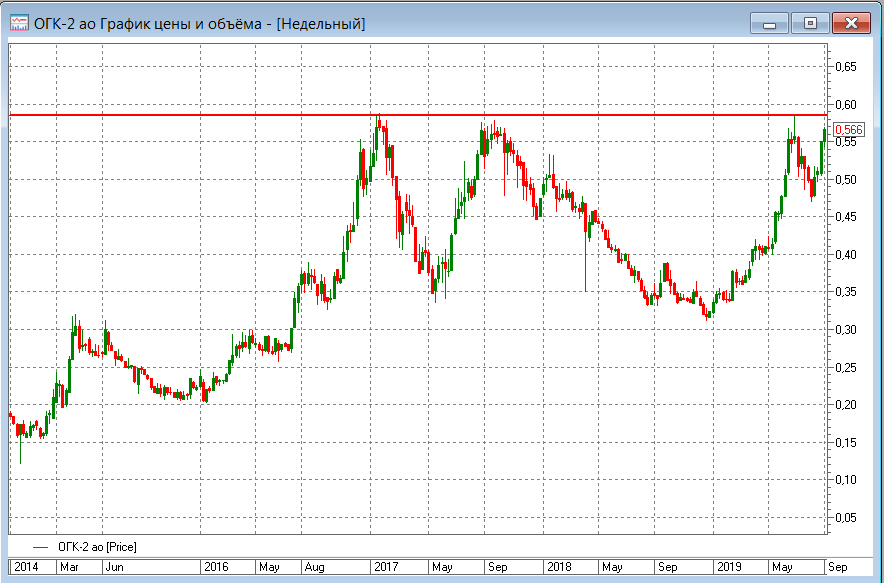Screen dimensions: 884x583
Task: Click the red legend line marker
Action: 40,547
